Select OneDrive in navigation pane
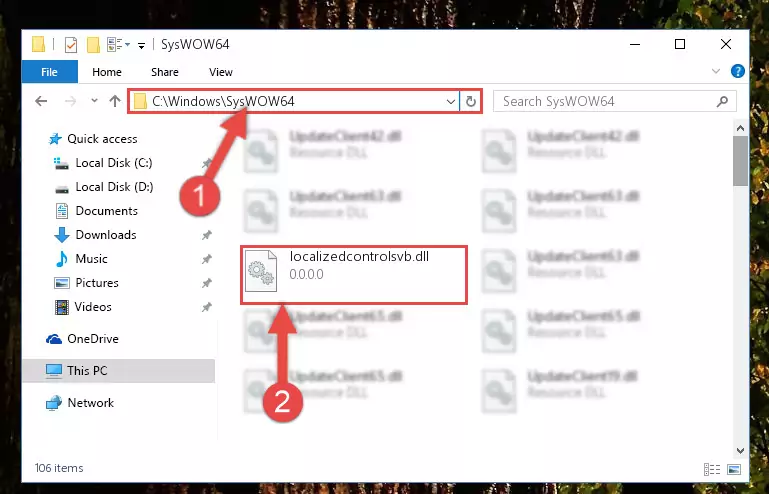This screenshot has height=494, width=769. pyautogui.click(x=93, y=339)
